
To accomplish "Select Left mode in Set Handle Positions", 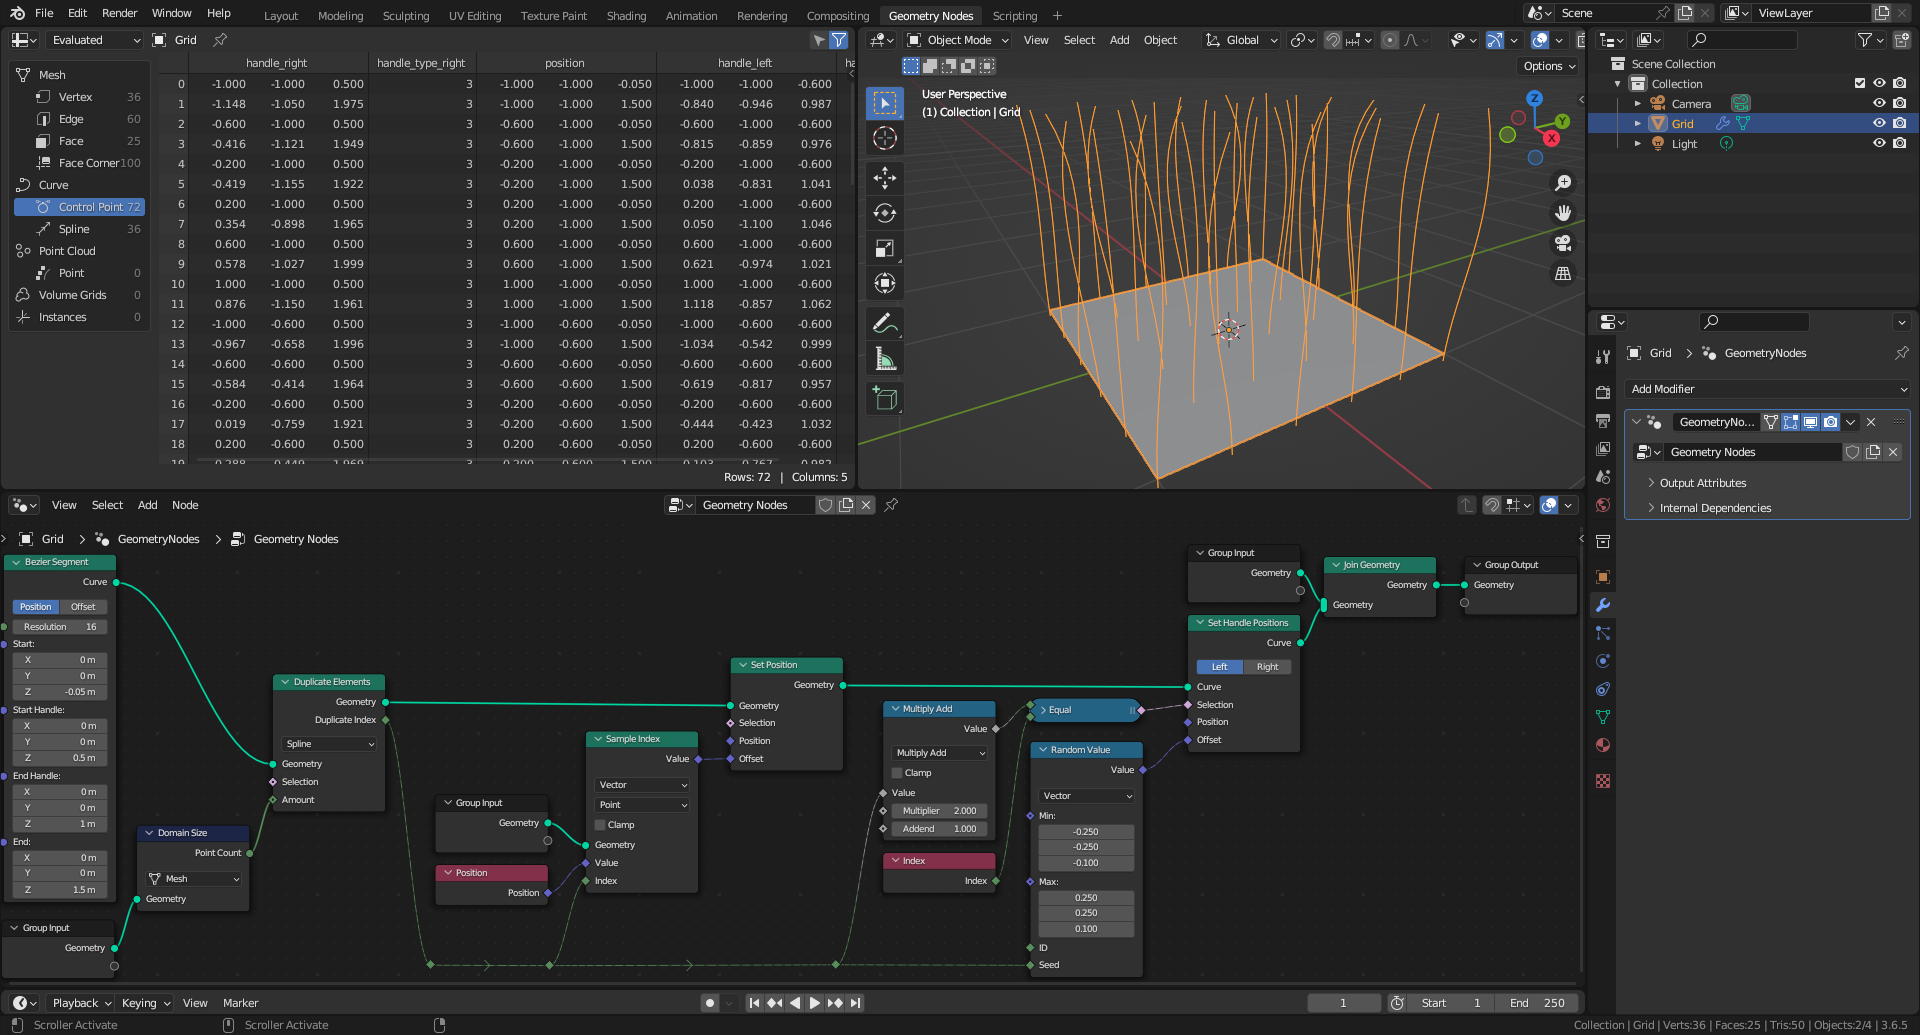I will (1219, 667).
